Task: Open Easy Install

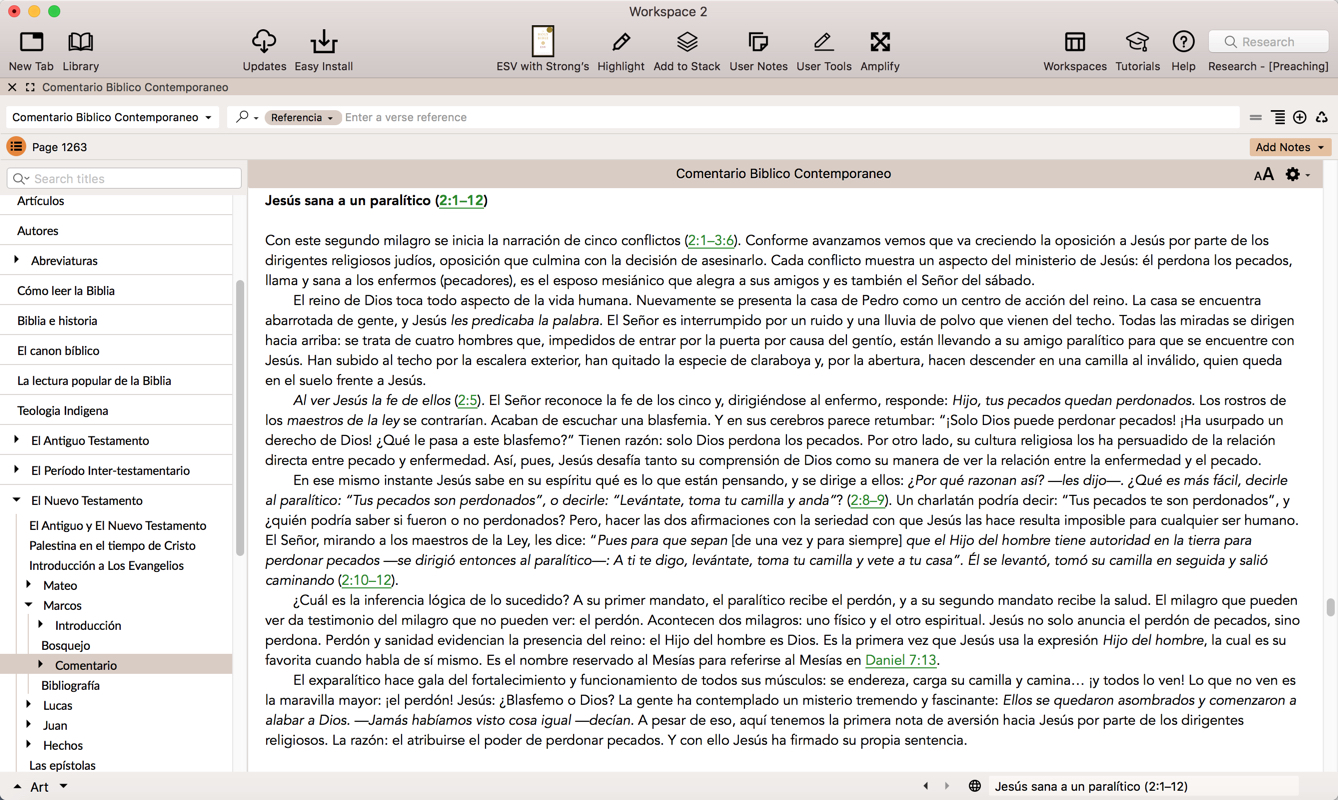Action: [x=323, y=50]
